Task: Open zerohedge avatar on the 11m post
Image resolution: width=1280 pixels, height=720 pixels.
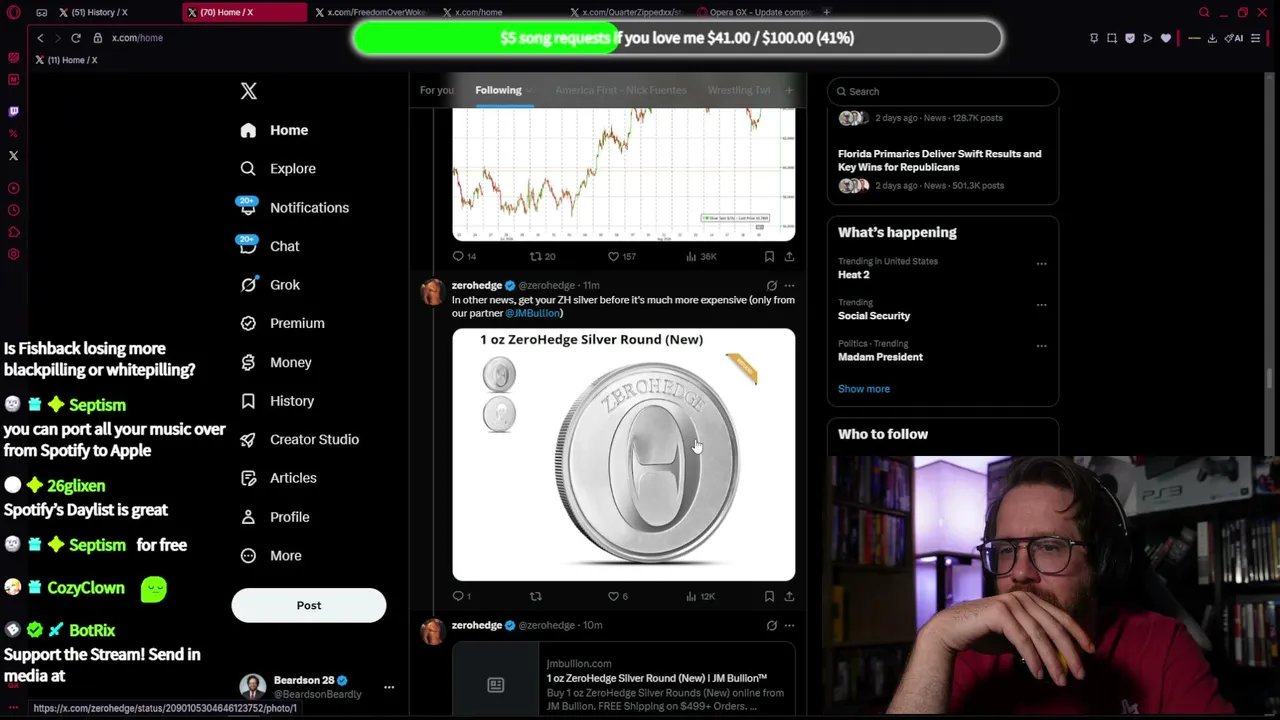Action: click(433, 292)
